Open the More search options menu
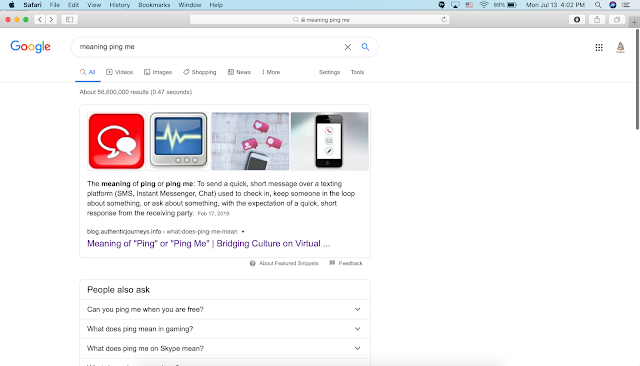Viewport: 640px width, 366px height. pos(271,72)
